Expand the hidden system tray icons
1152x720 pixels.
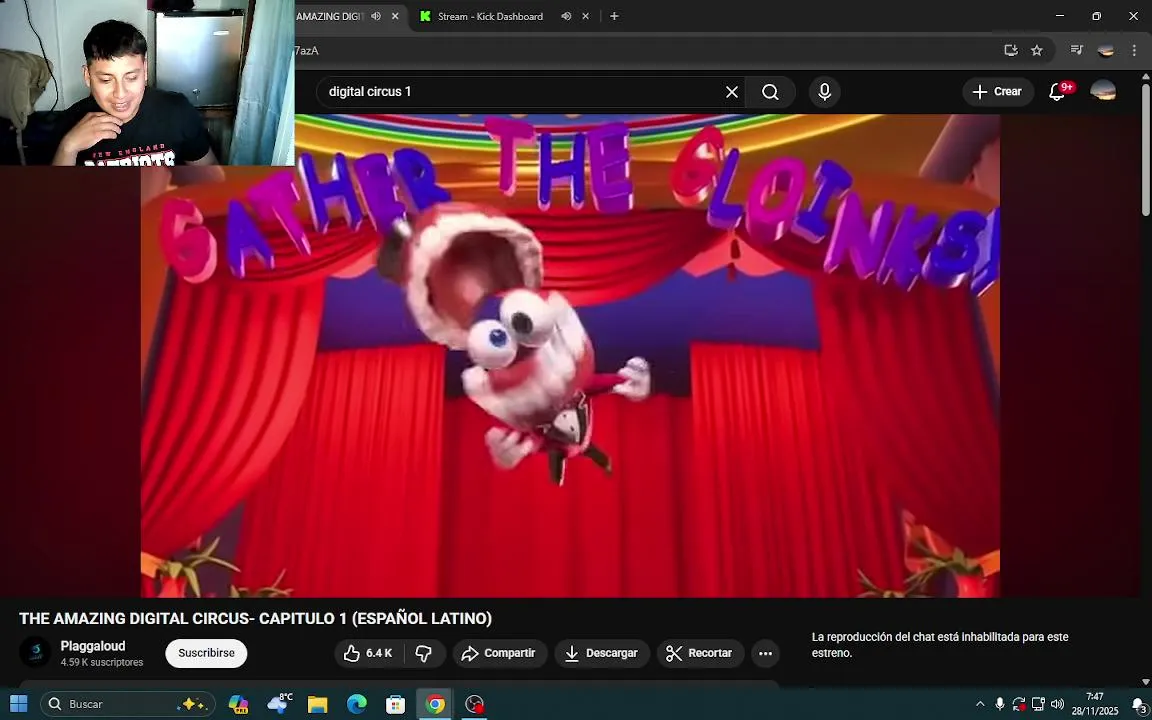click(x=980, y=704)
